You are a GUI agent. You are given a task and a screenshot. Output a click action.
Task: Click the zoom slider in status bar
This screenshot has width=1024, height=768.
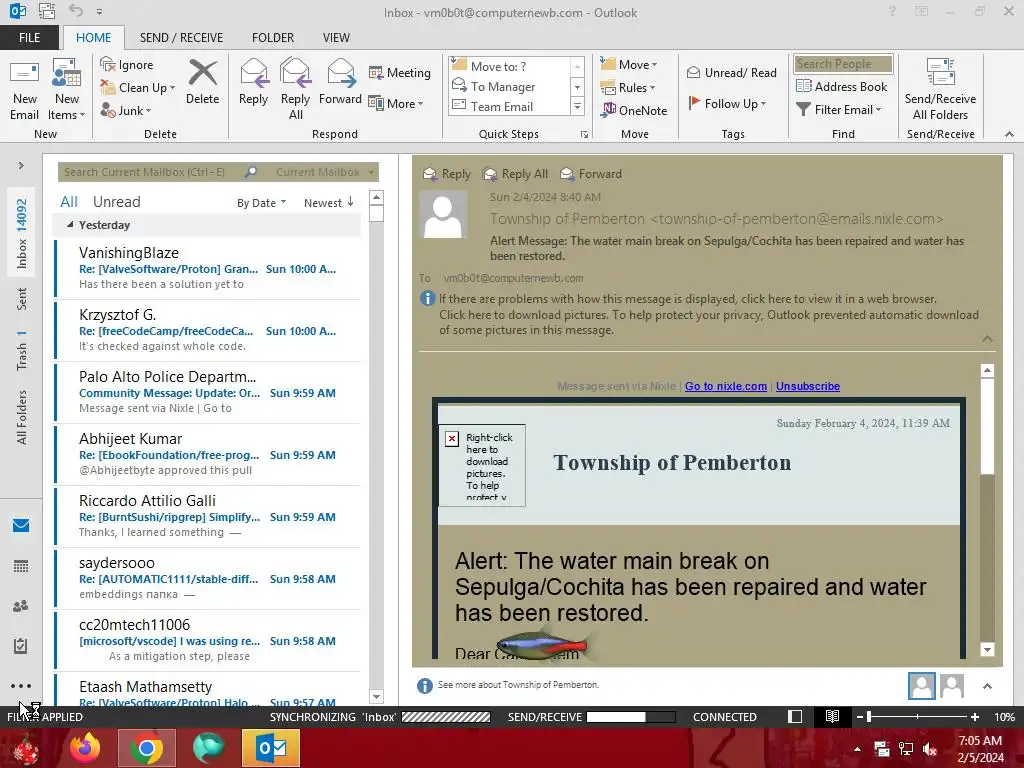coord(918,716)
